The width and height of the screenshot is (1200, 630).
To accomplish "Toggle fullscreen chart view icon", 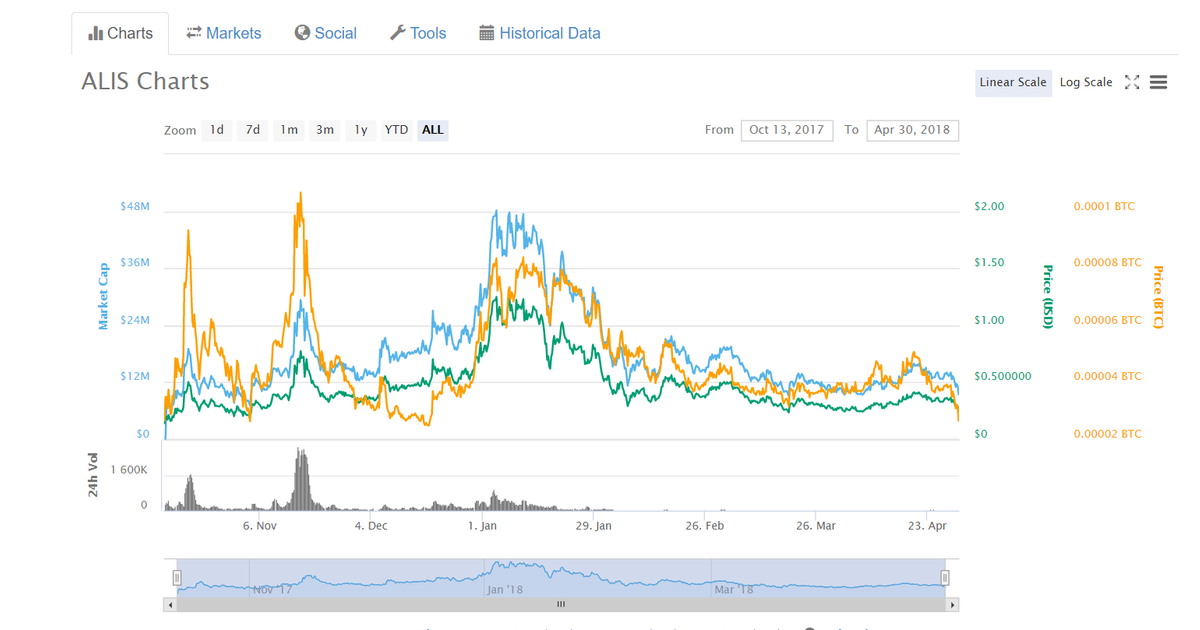I will (x=1132, y=82).
